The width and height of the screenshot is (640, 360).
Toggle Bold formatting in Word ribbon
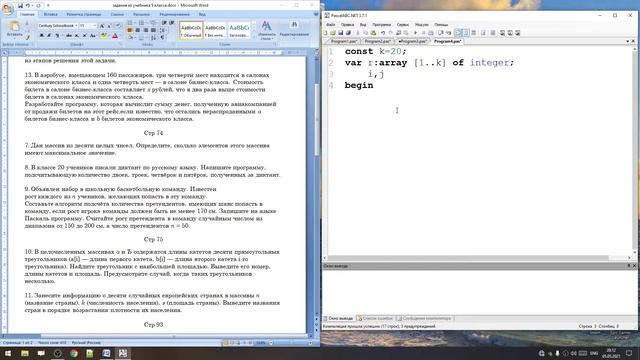41,36
